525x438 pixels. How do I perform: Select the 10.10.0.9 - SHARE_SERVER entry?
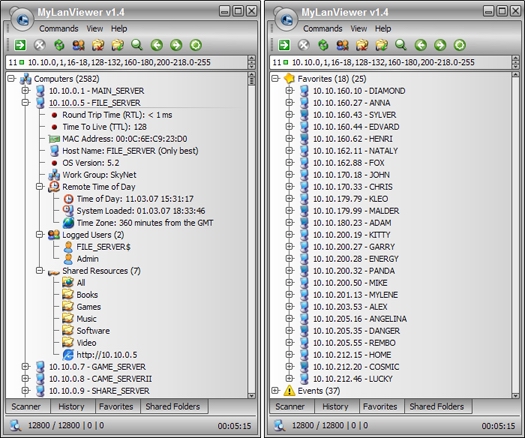click(99, 391)
